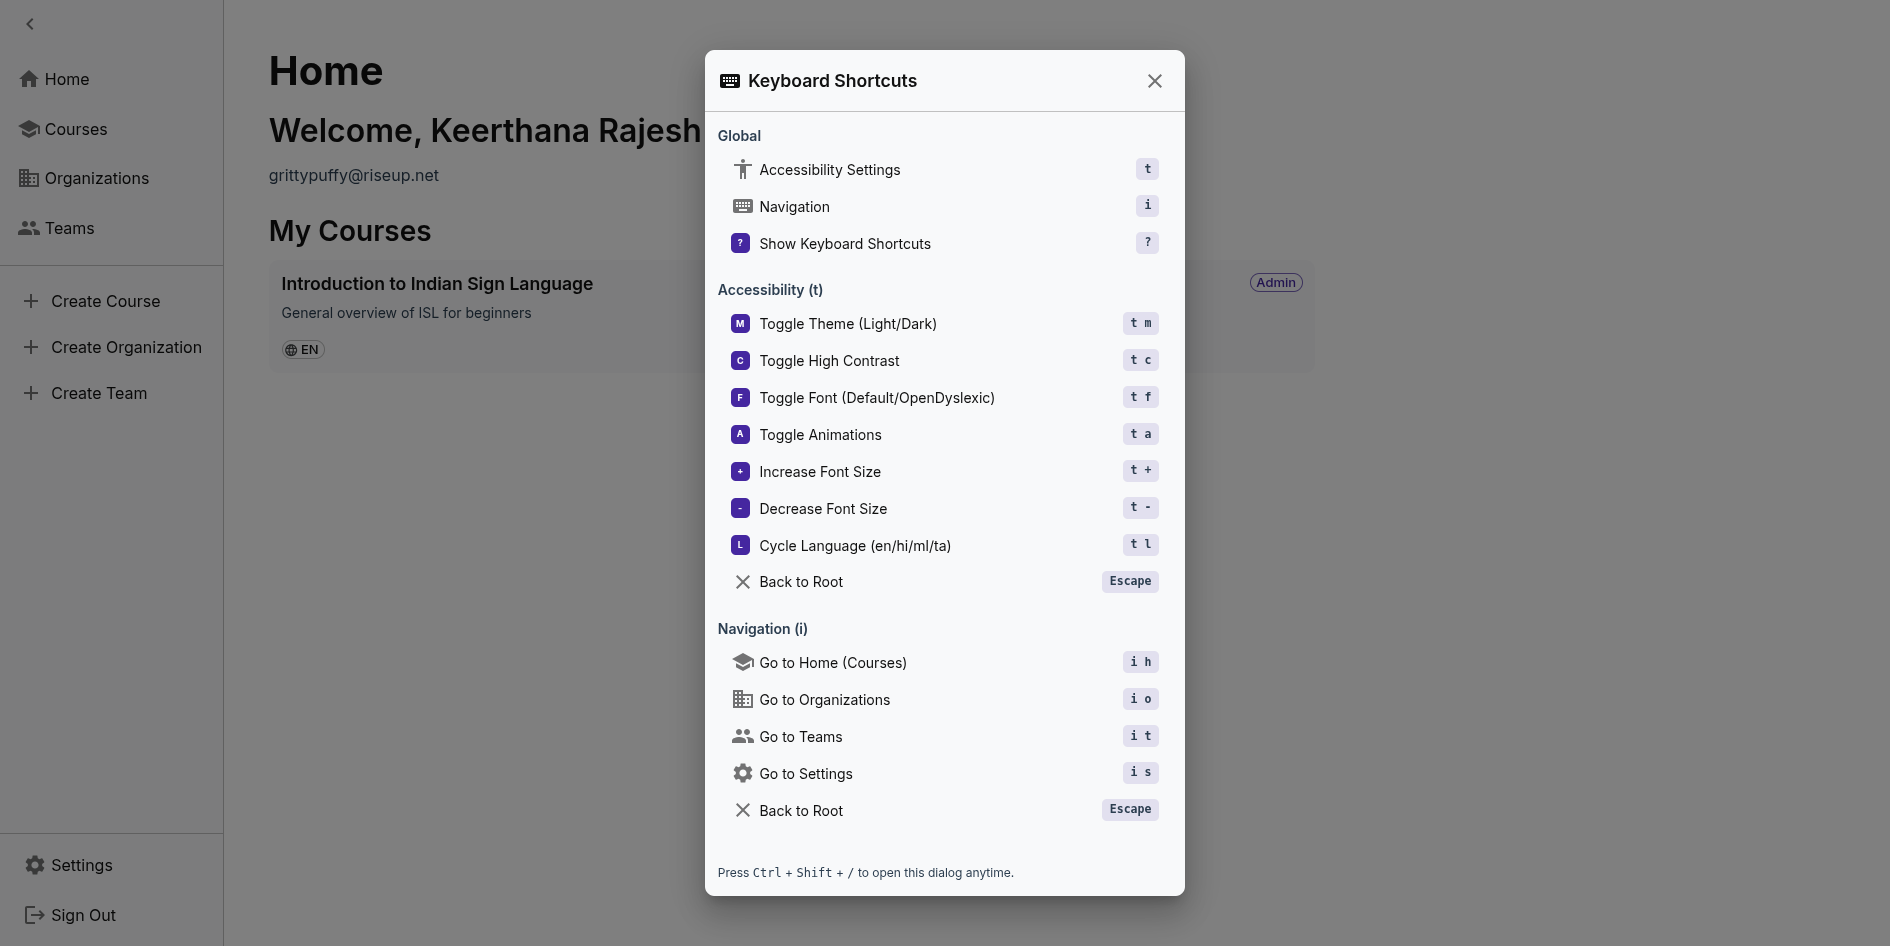1890x946 pixels.
Task: Click the 'i o' shortcut key badge
Action: point(1140,699)
